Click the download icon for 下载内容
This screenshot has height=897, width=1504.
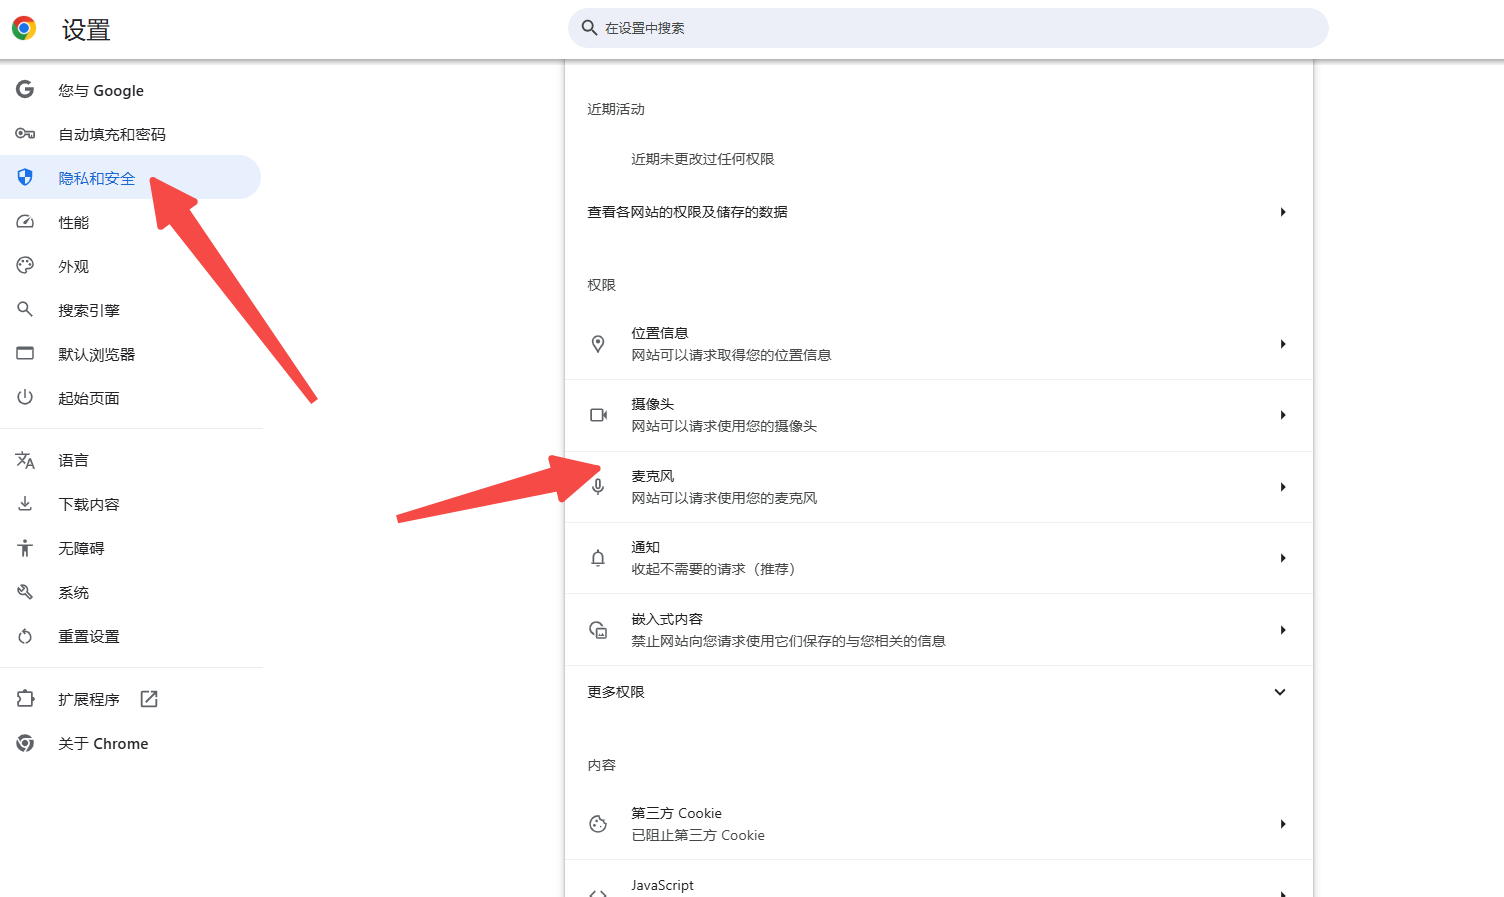tap(25, 504)
